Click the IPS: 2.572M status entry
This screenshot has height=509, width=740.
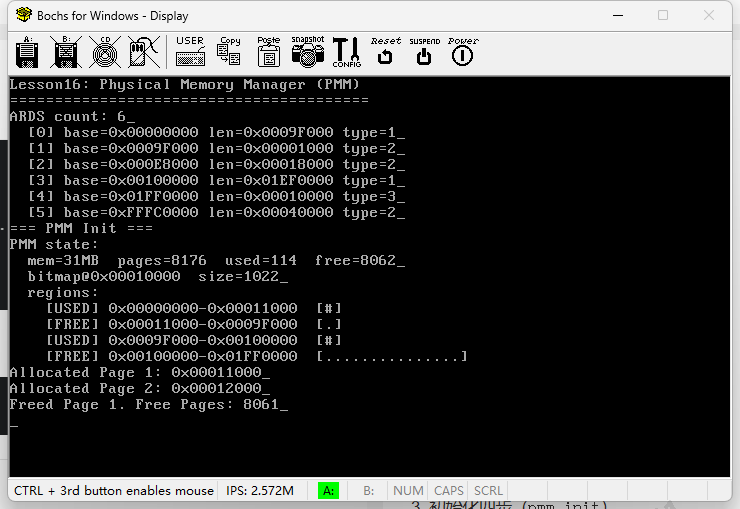260,491
